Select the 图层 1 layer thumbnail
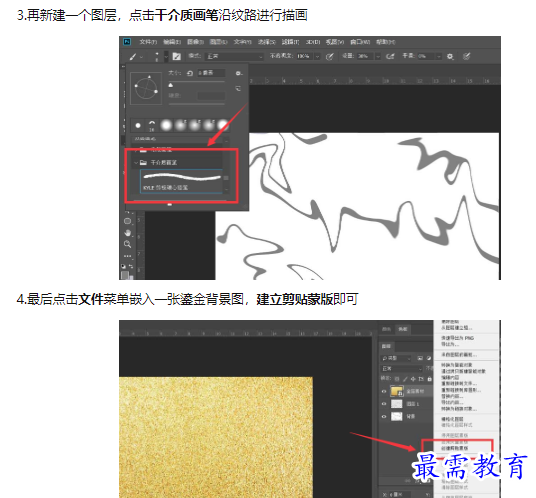Viewport: 536px width, 498px height. point(397,404)
